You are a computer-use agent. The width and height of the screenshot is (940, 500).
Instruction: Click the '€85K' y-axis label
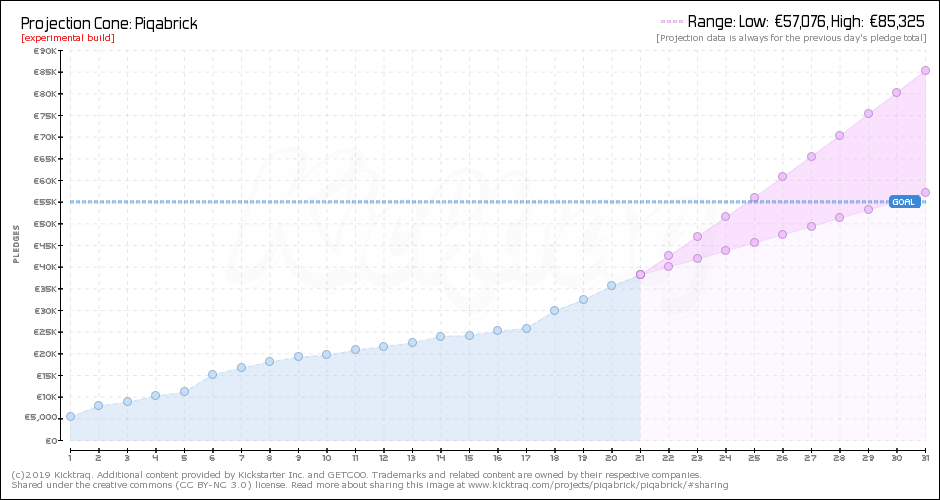point(46,73)
